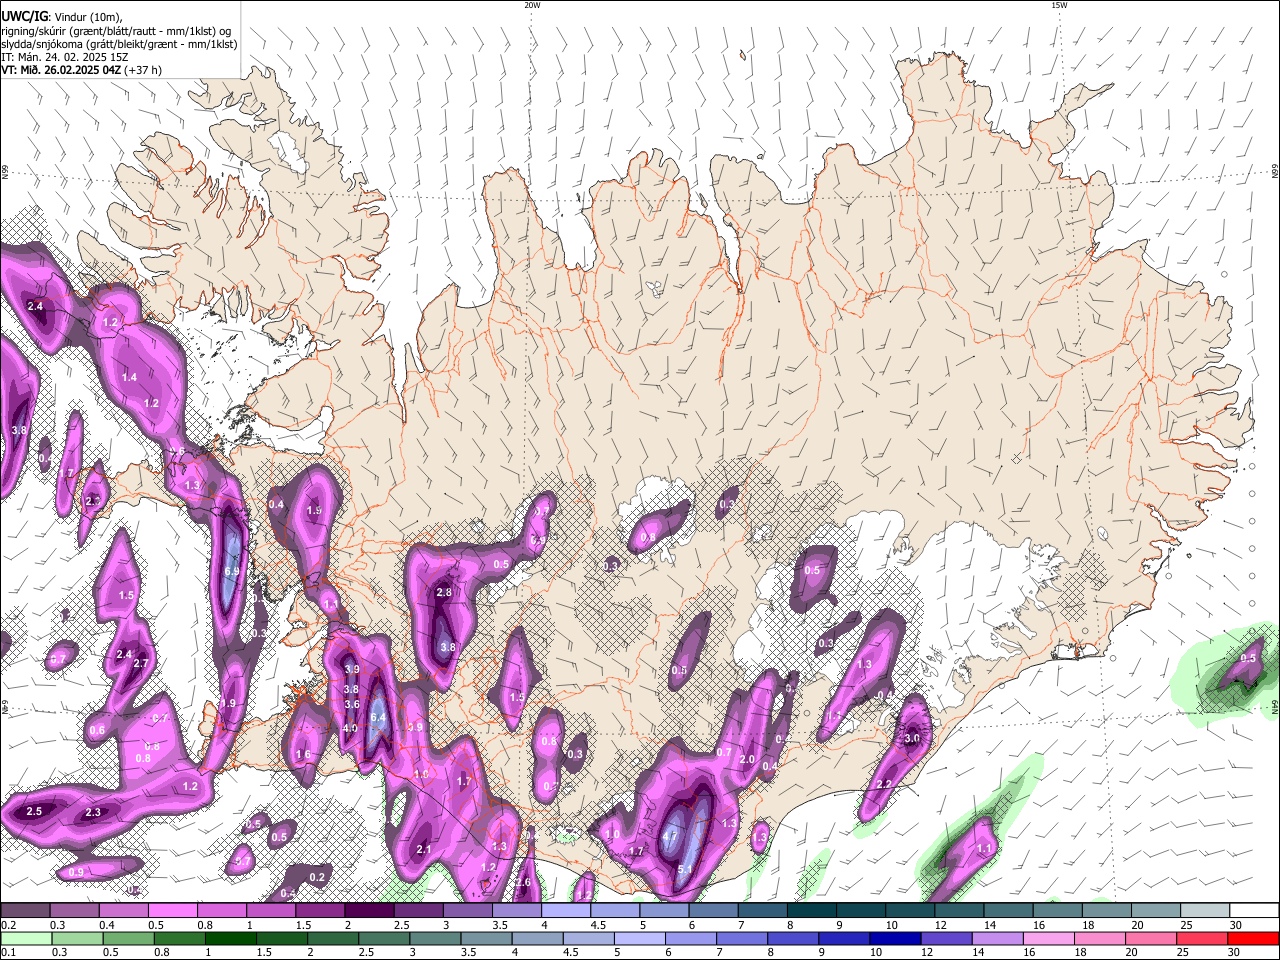Image resolution: width=1280 pixels, height=960 pixels.
Task: Choose the dark teal 8 snowfall legend swatch
Action: [810, 911]
